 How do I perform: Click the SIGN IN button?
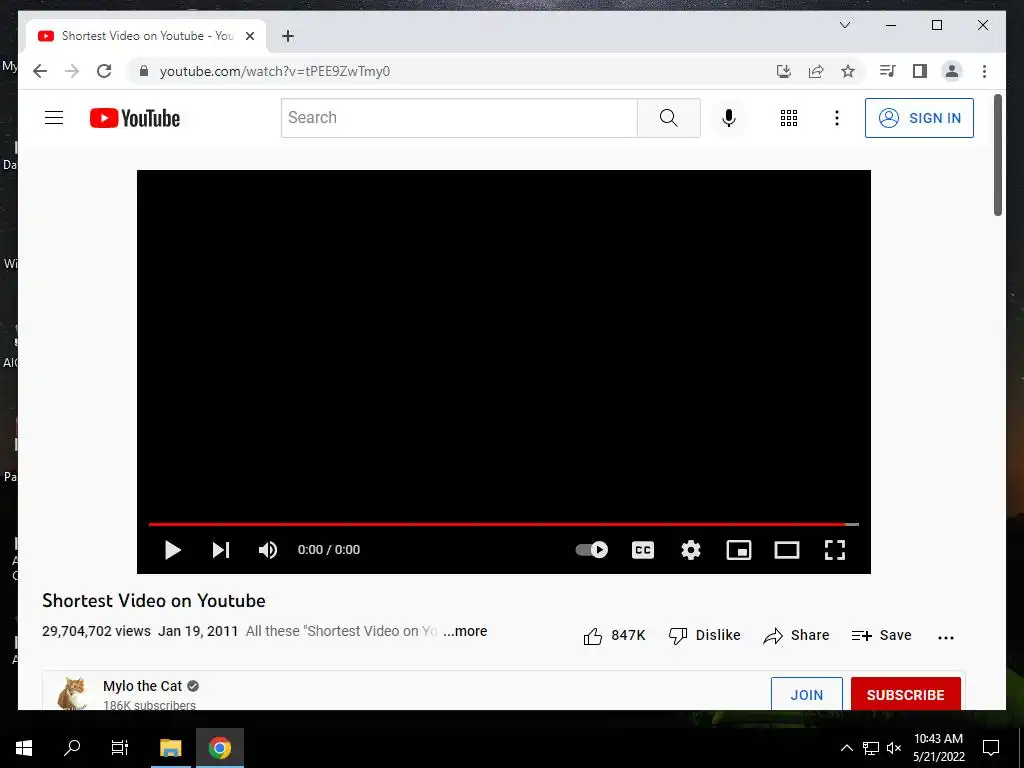920,118
